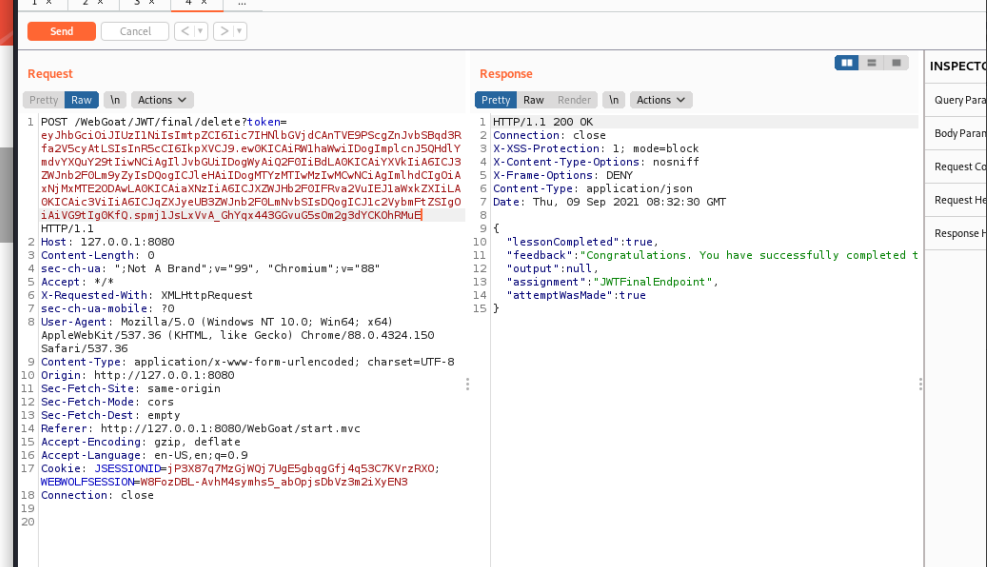The width and height of the screenshot is (987, 567).
Task: Click the Sec-Fetch-Site: same-origin header
Action: (131, 389)
